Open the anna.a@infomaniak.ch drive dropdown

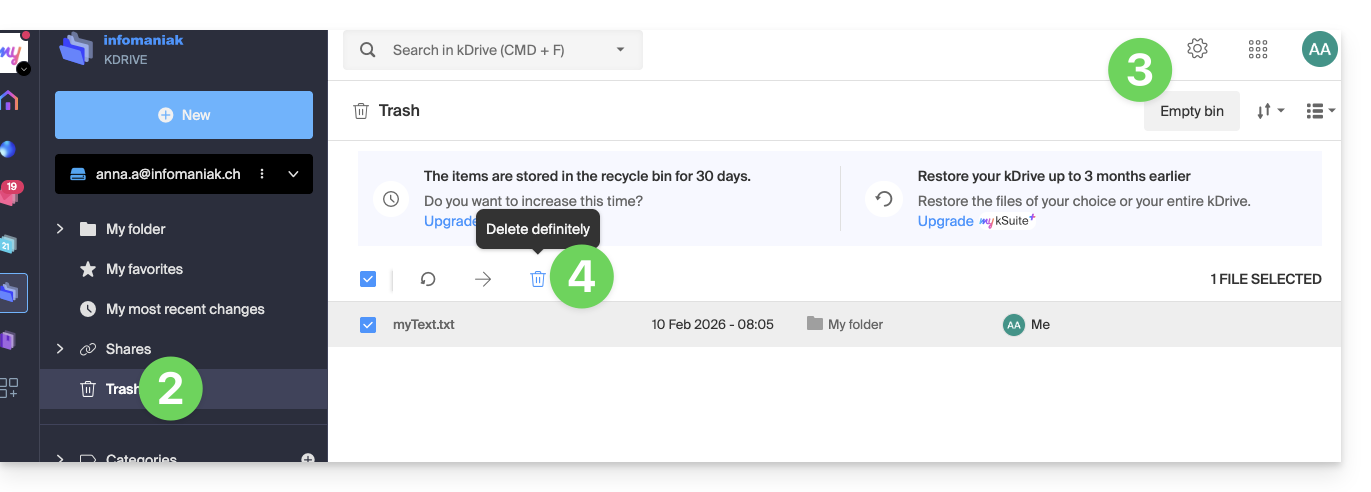293,174
